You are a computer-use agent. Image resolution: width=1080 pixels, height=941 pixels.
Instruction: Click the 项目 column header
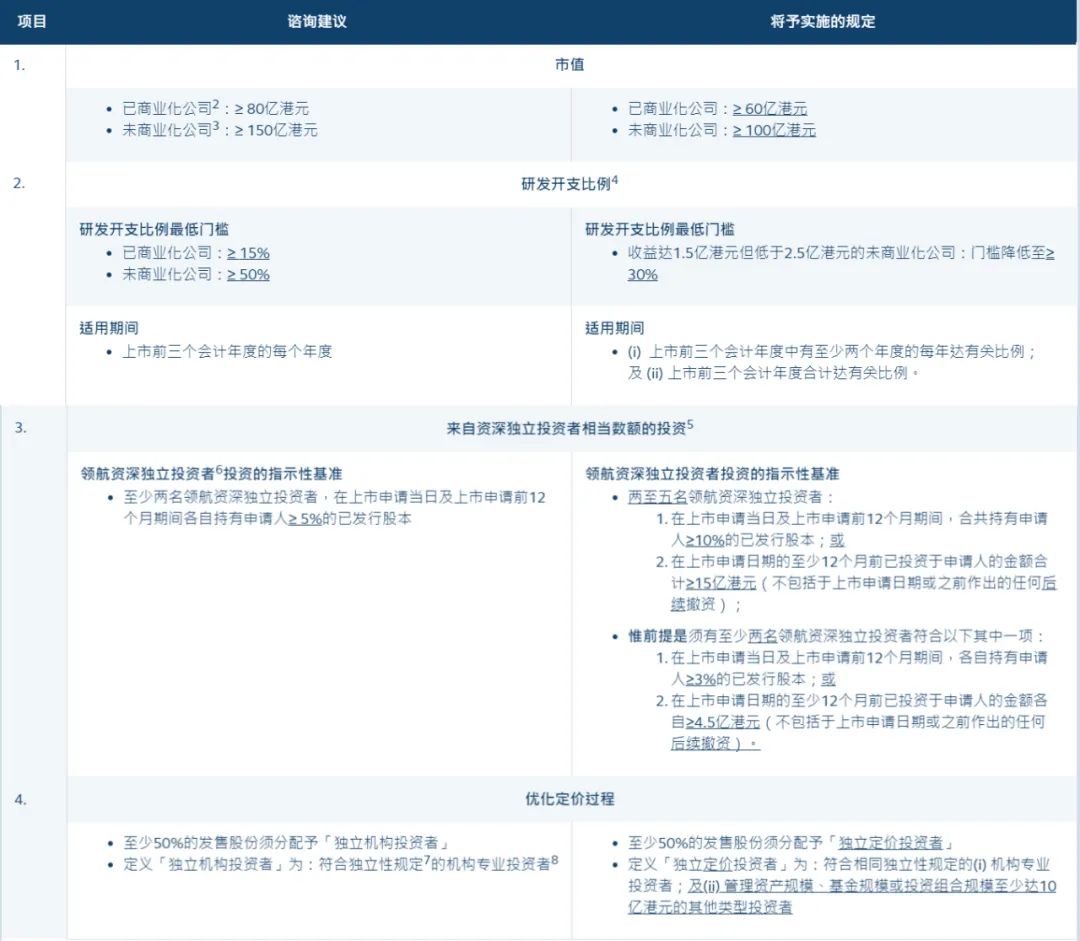pyautogui.click(x=32, y=20)
